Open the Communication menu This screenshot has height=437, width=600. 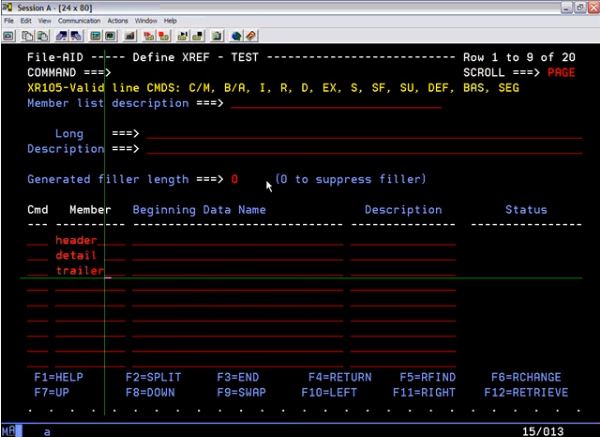pos(79,21)
